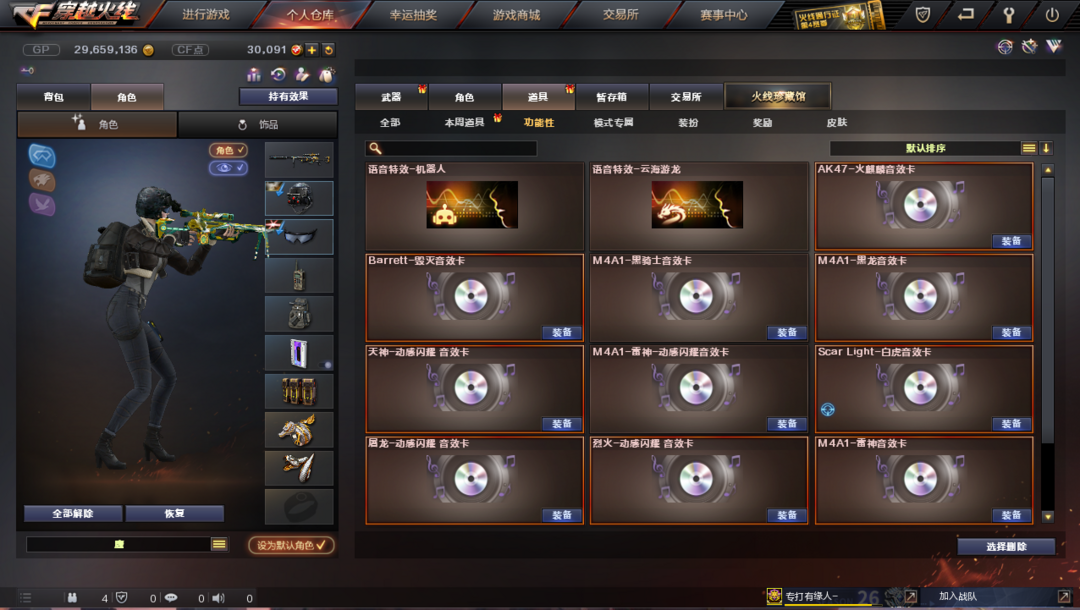Click the sort direction arrow button
Viewport: 1080px width, 610px height.
(x=1046, y=148)
